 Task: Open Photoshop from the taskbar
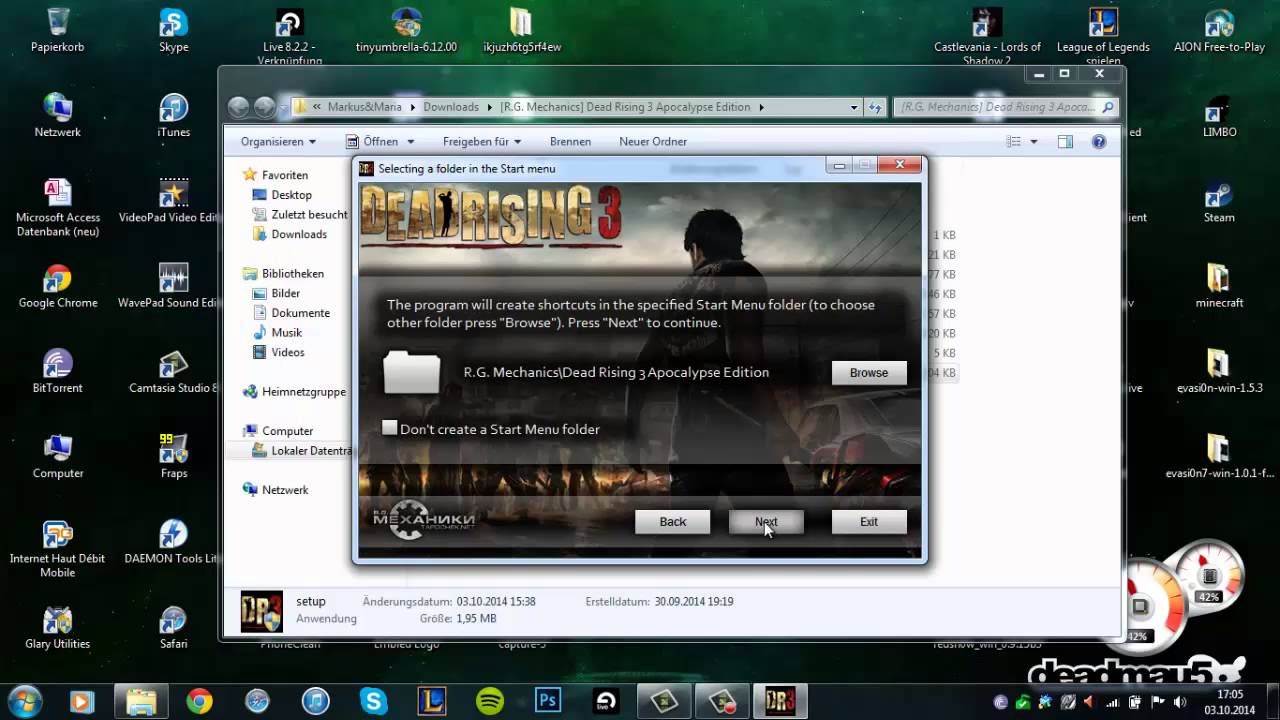click(x=548, y=701)
